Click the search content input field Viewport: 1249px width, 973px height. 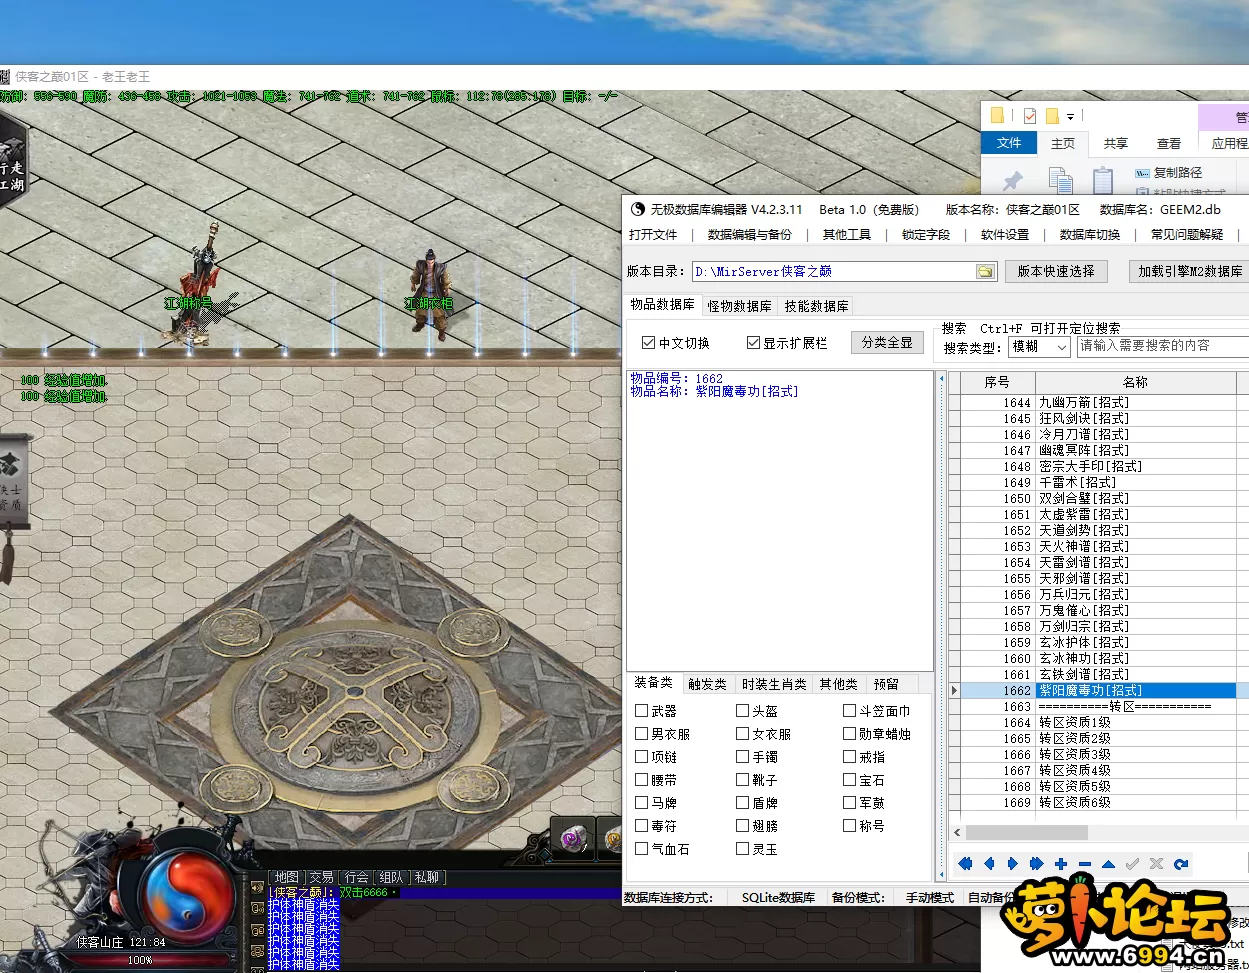(x=1163, y=345)
